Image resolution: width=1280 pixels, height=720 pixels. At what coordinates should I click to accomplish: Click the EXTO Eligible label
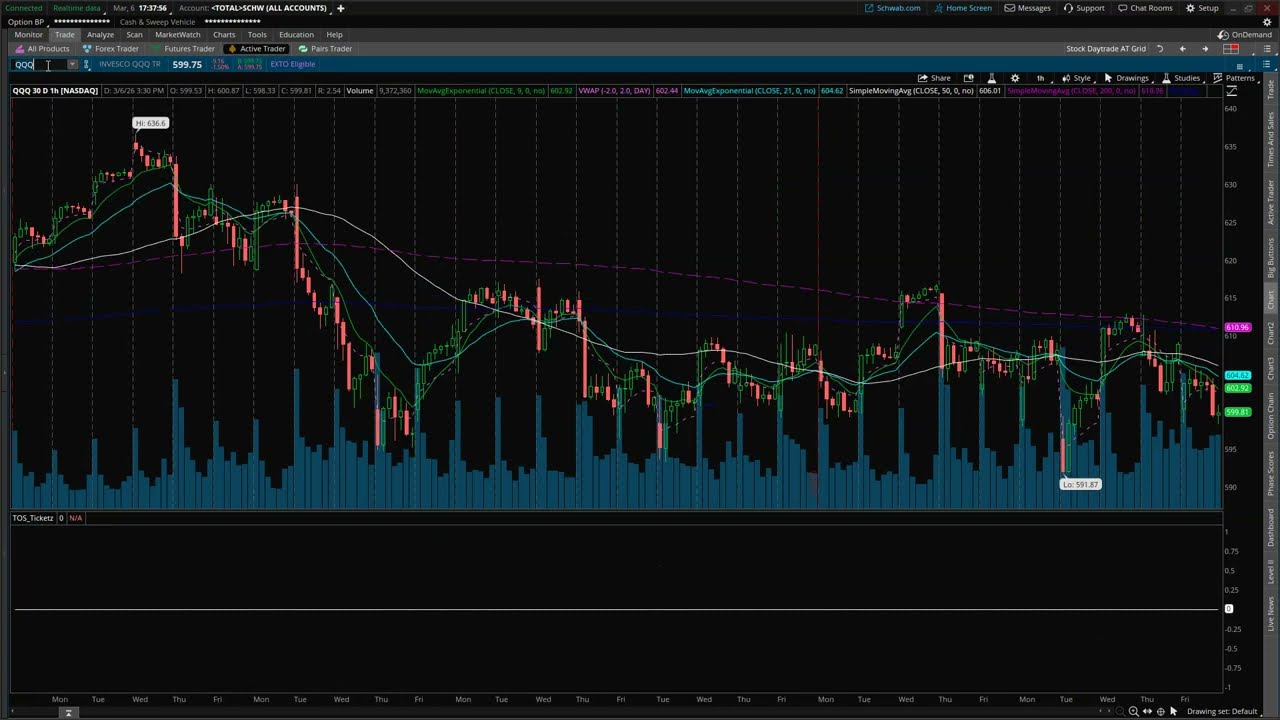pyautogui.click(x=292, y=64)
